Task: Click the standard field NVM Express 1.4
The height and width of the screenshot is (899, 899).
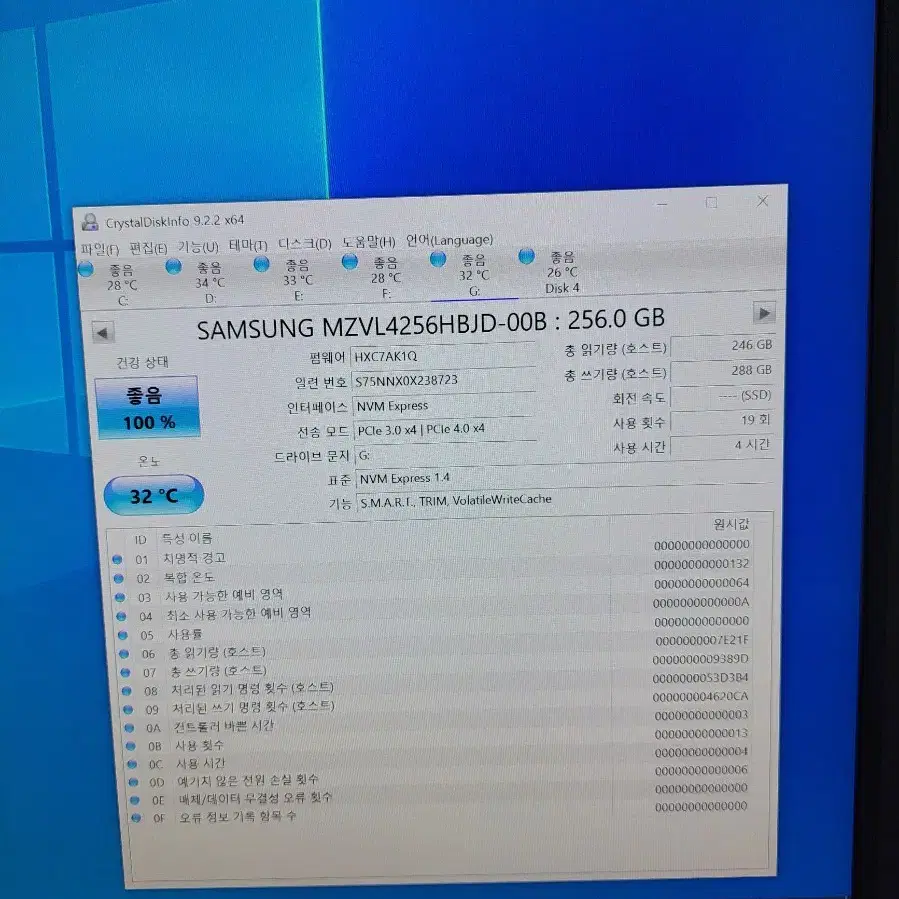Action: (566, 476)
